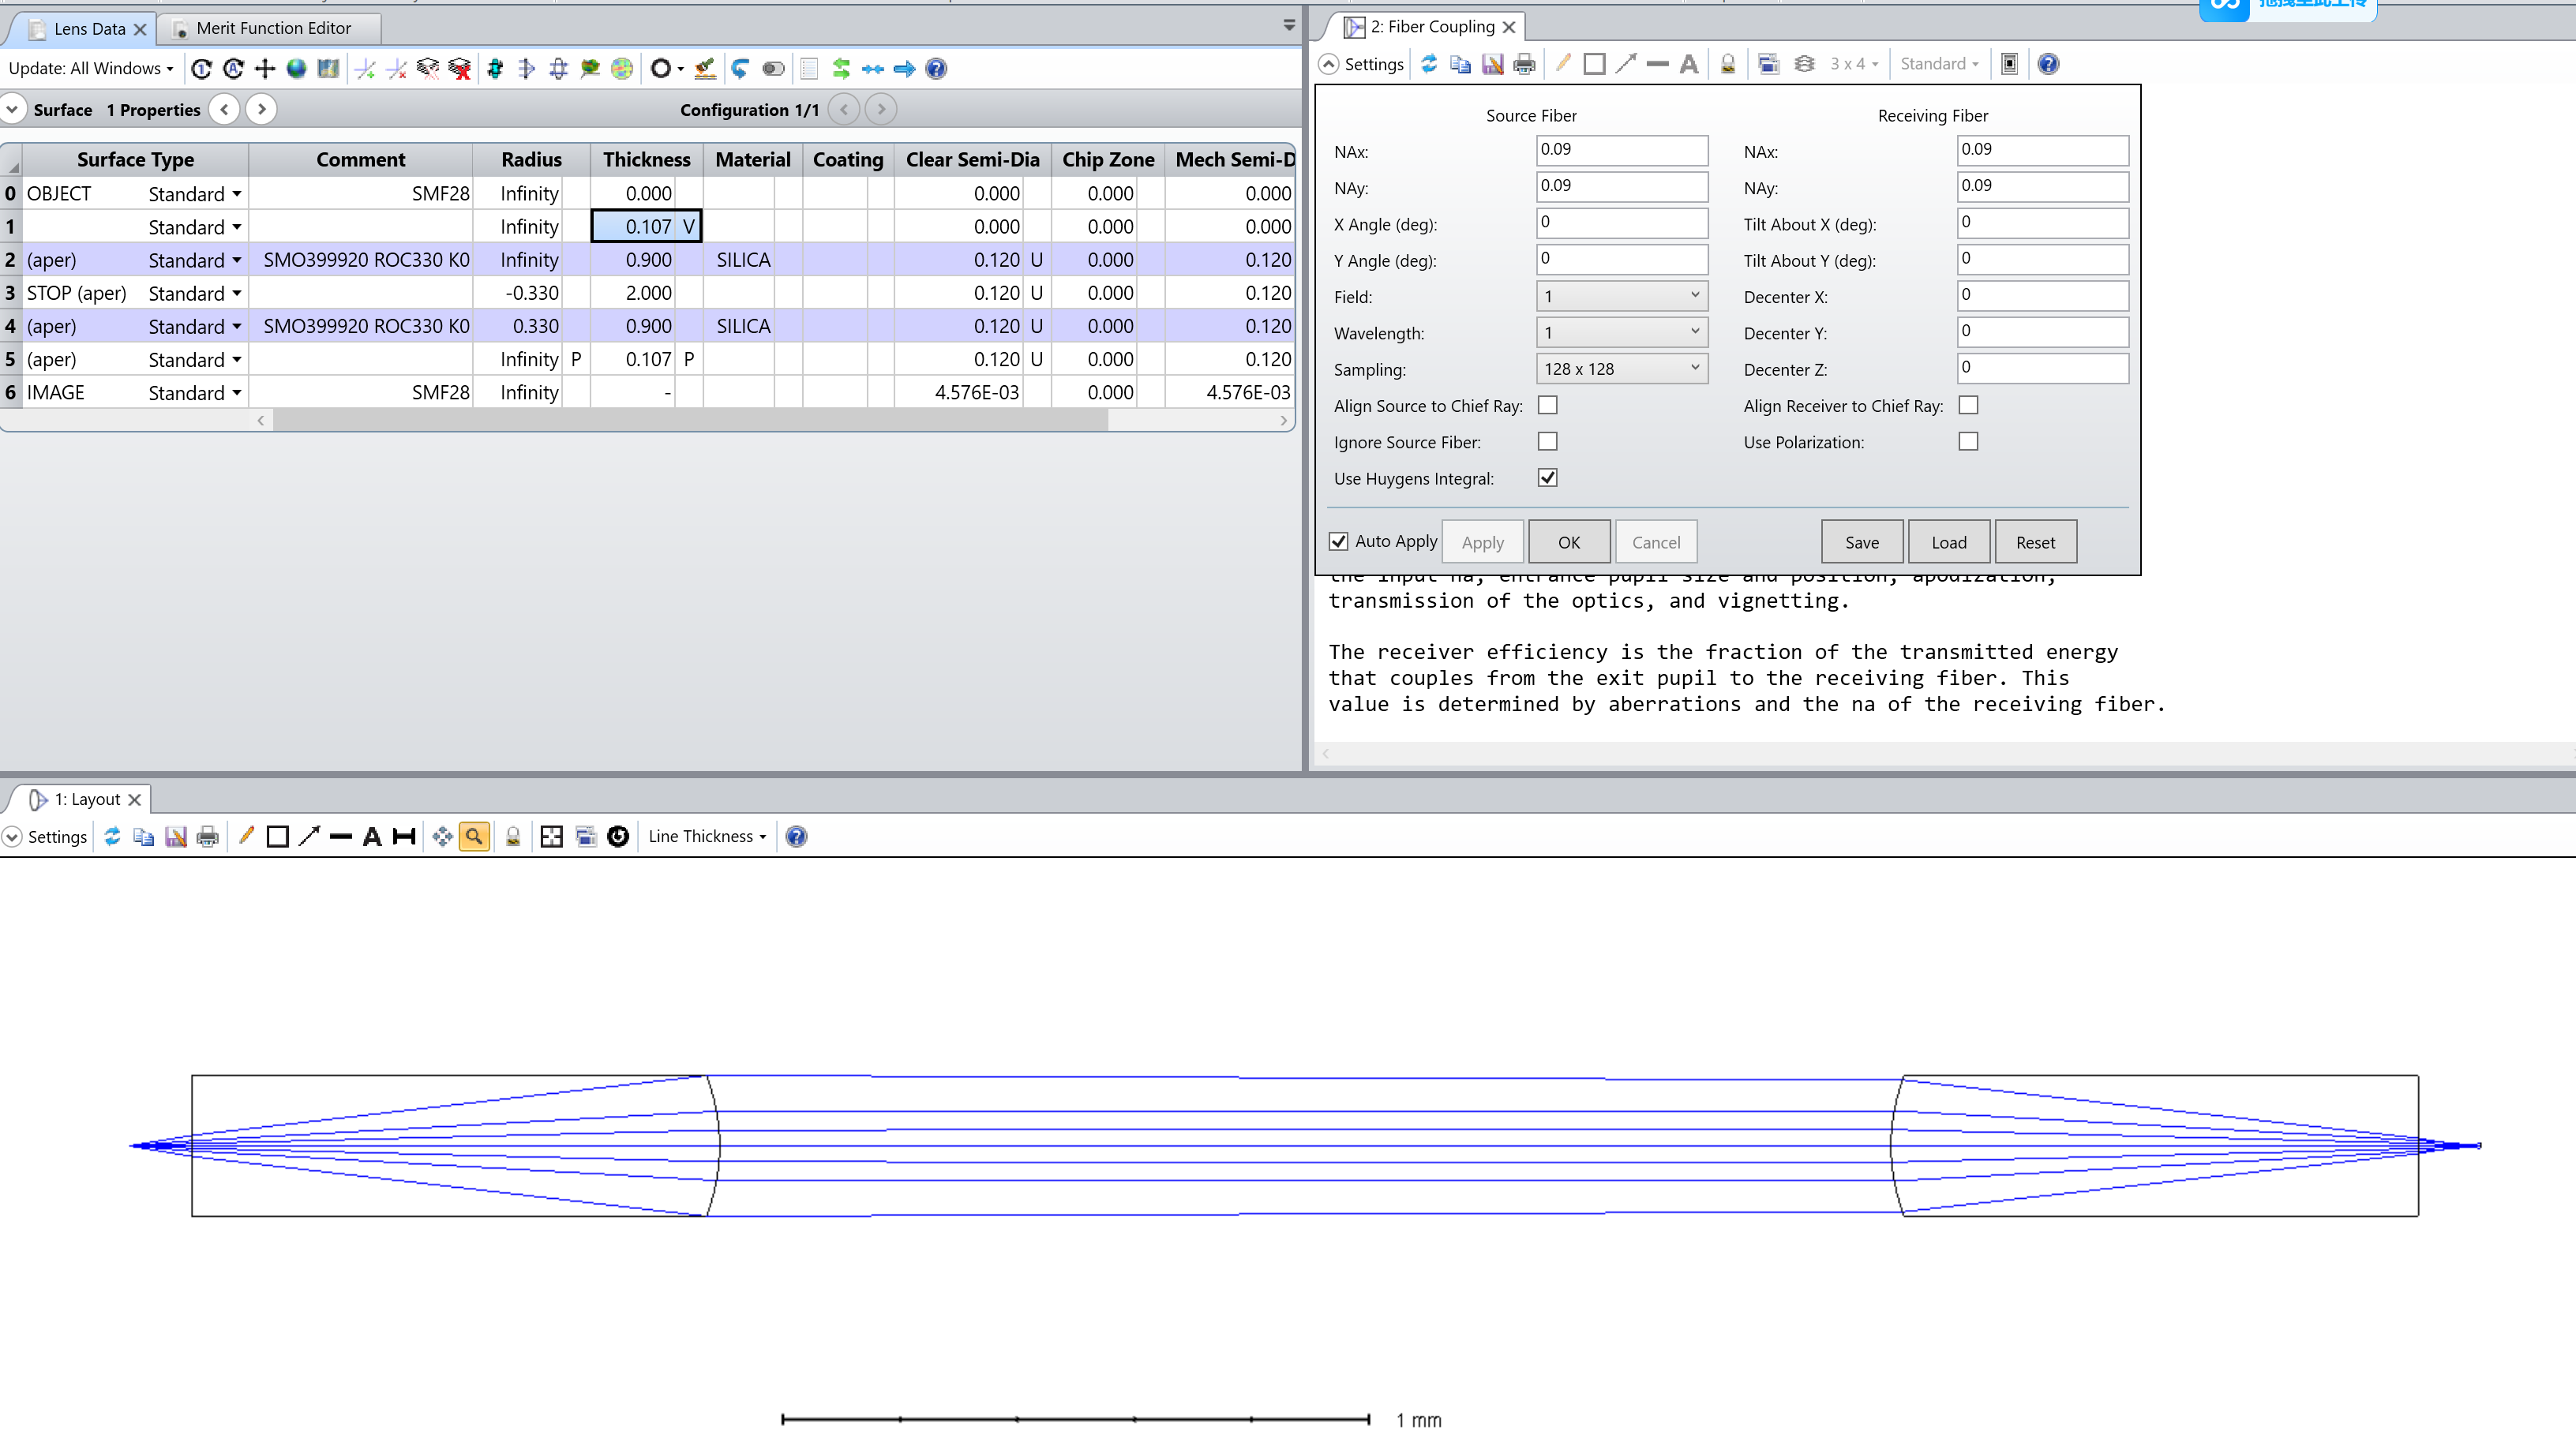
Task: Toggle the Use Polarization checkbox
Action: pyautogui.click(x=1968, y=441)
